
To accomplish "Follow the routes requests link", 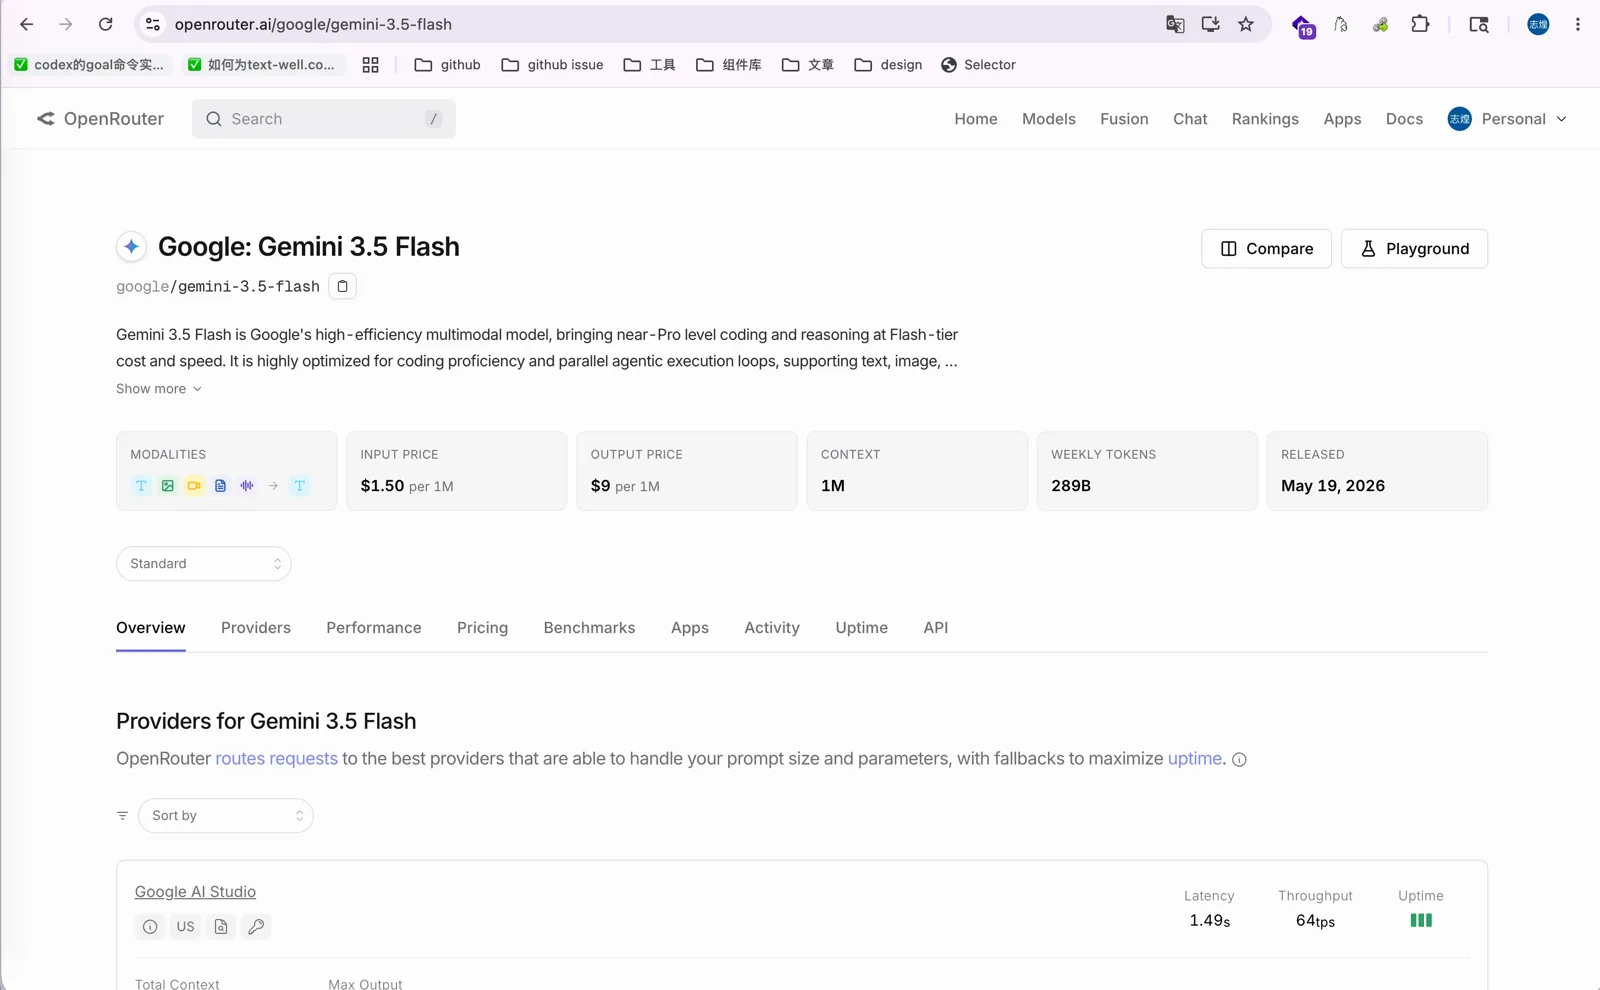I will pos(276,759).
